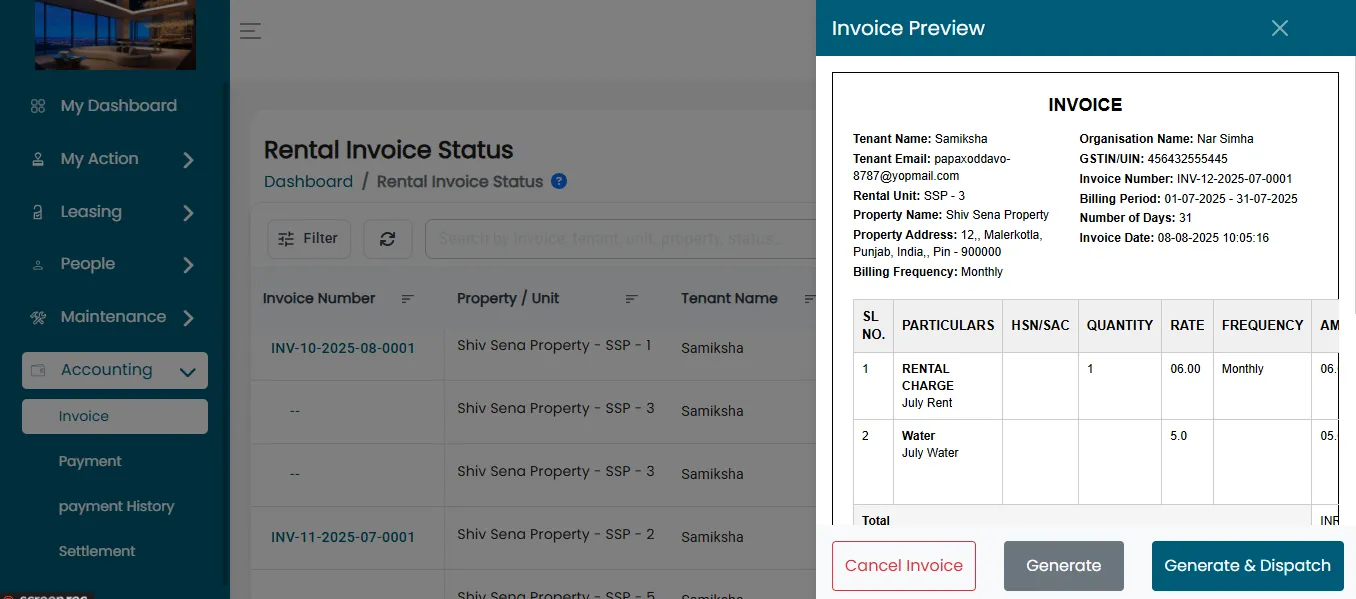
Task: Expand the Maintenance submenu chevron
Action: pyautogui.click(x=188, y=318)
